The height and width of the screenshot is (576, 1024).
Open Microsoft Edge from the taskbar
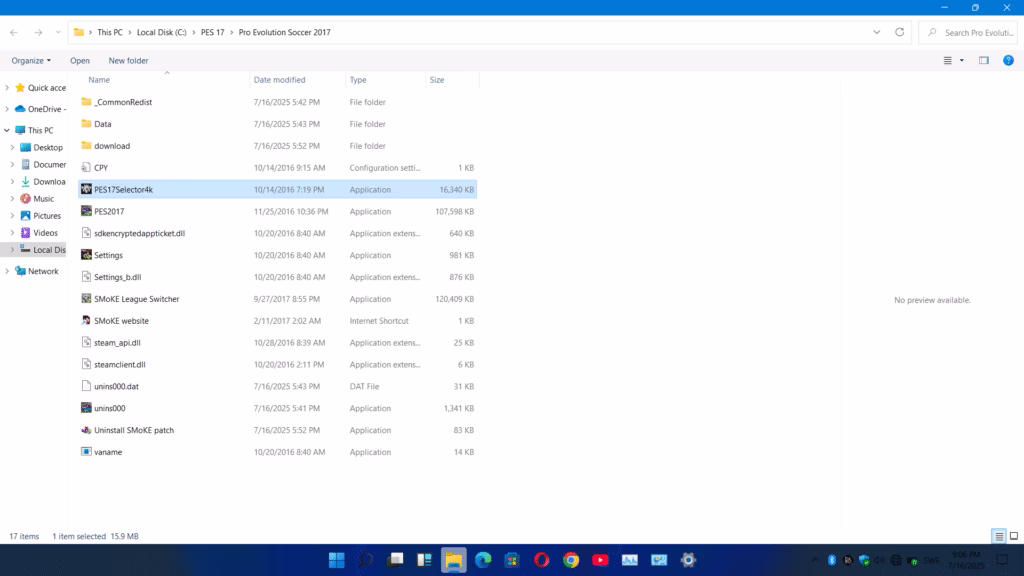[x=483, y=560]
